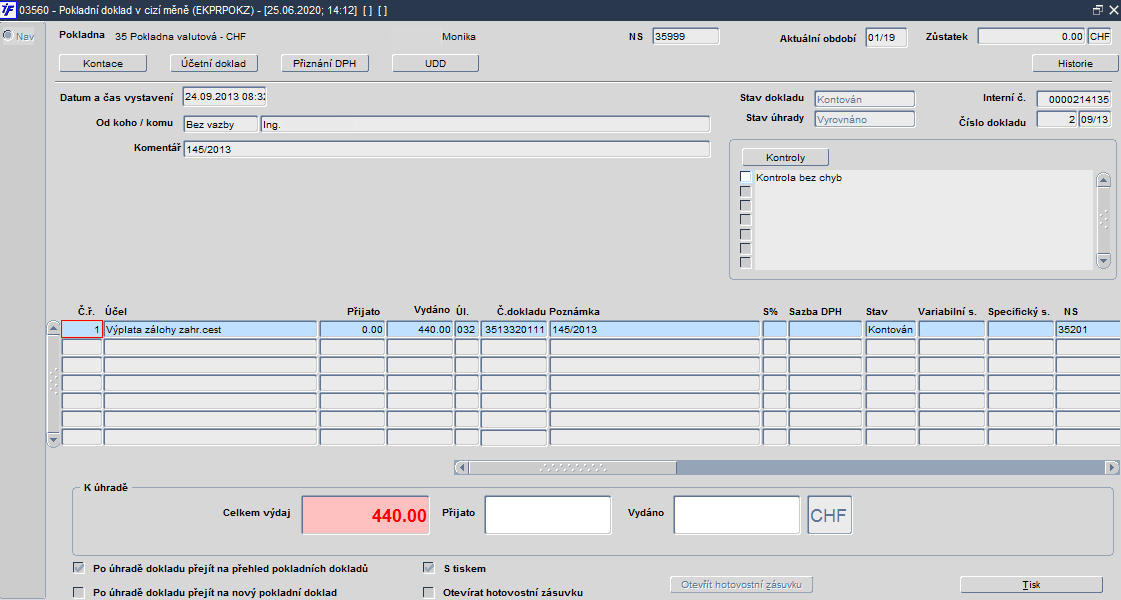Enable Otevírat hotovostní zásuvku checkbox

(429, 592)
